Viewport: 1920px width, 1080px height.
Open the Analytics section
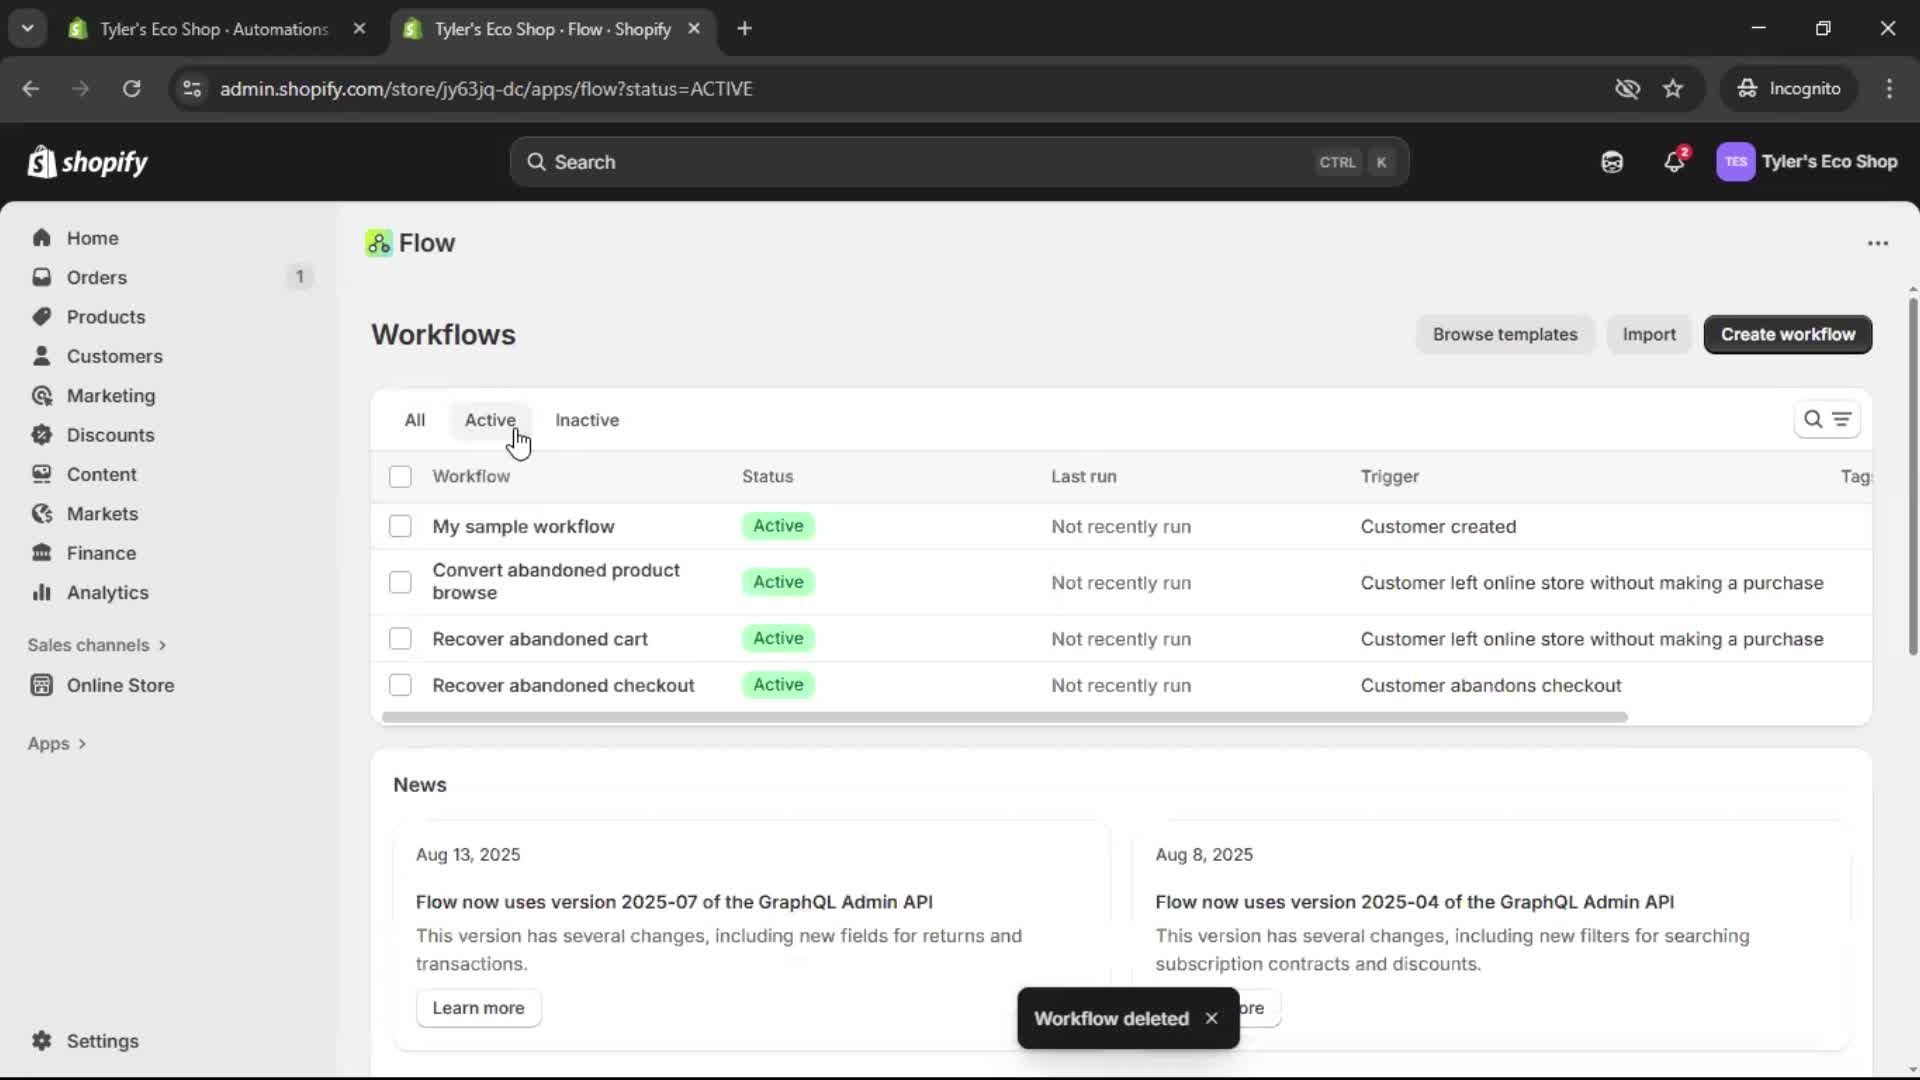107,592
